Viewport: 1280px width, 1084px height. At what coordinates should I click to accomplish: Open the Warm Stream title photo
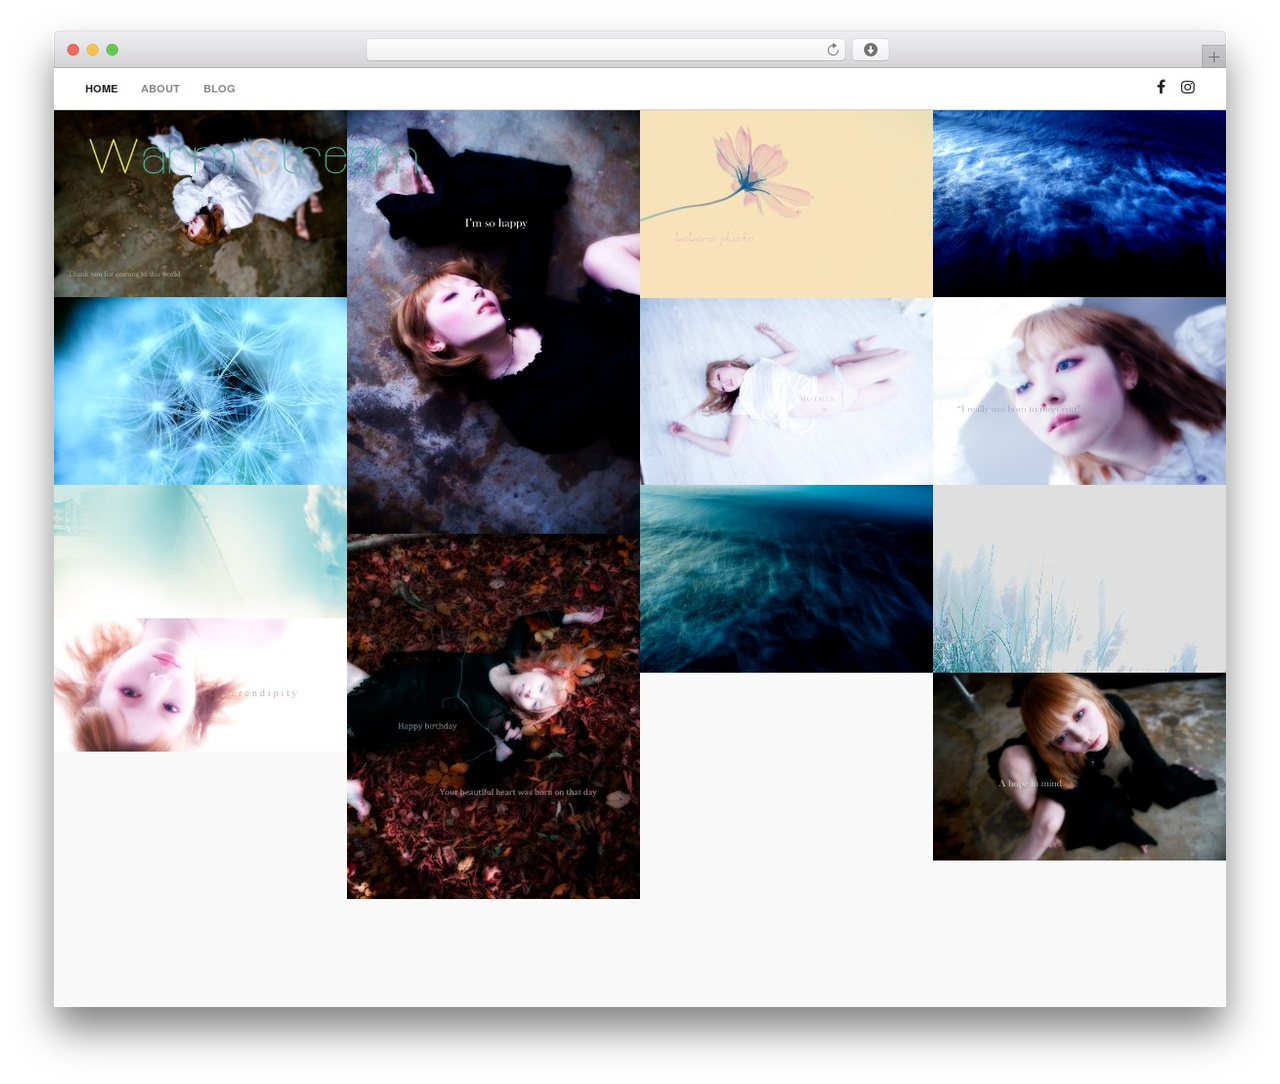coord(200,204)
